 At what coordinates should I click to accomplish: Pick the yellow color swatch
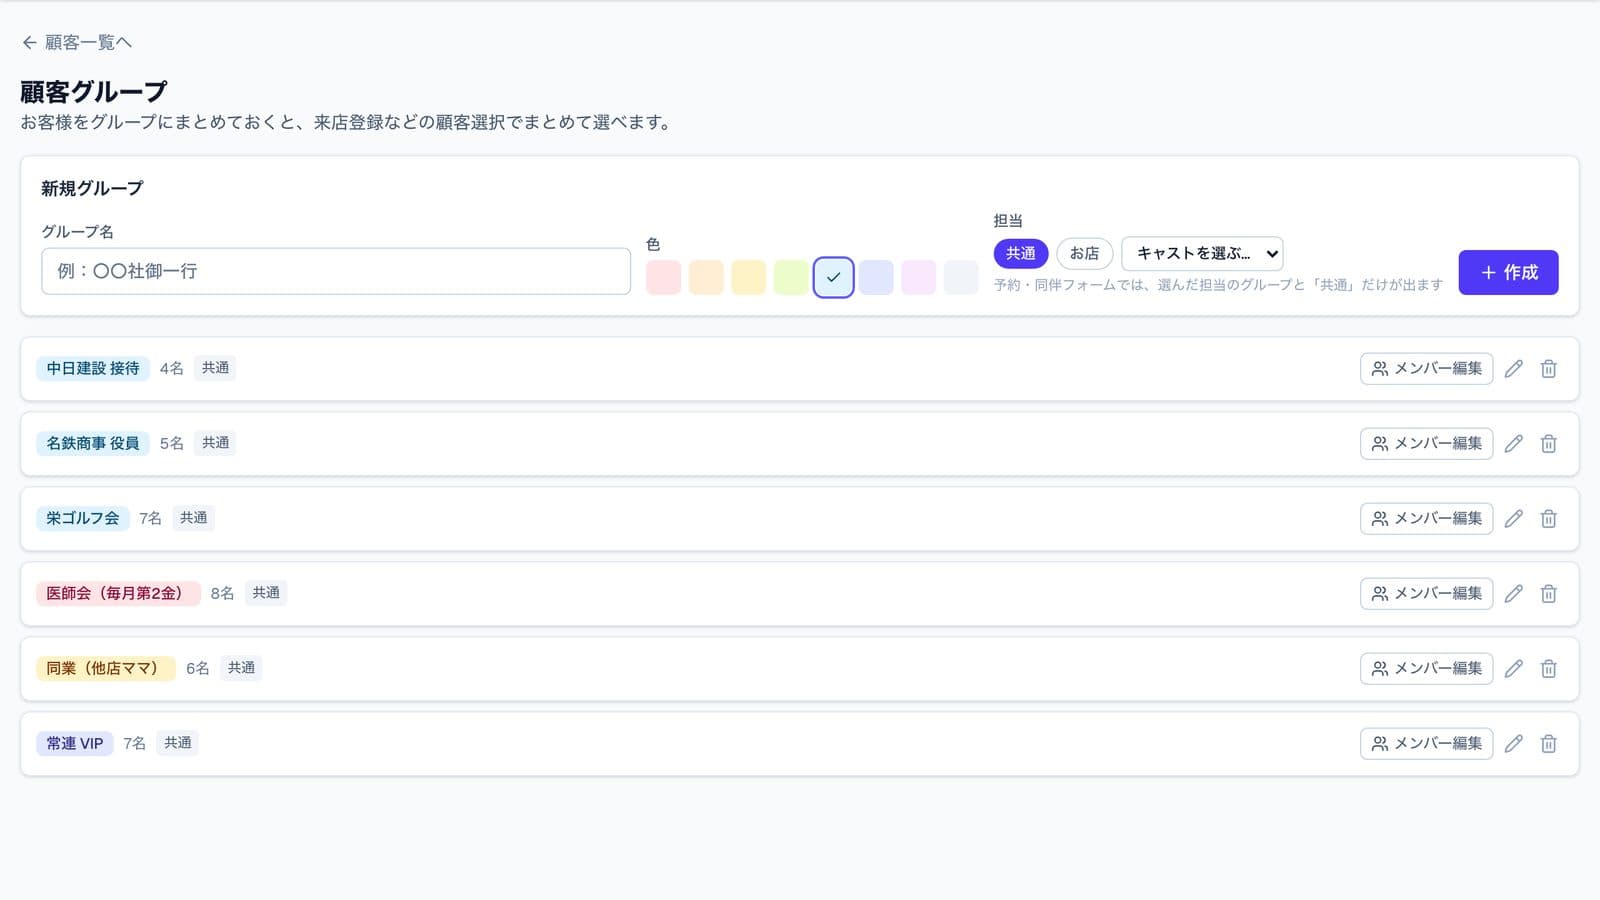point(749,277)
